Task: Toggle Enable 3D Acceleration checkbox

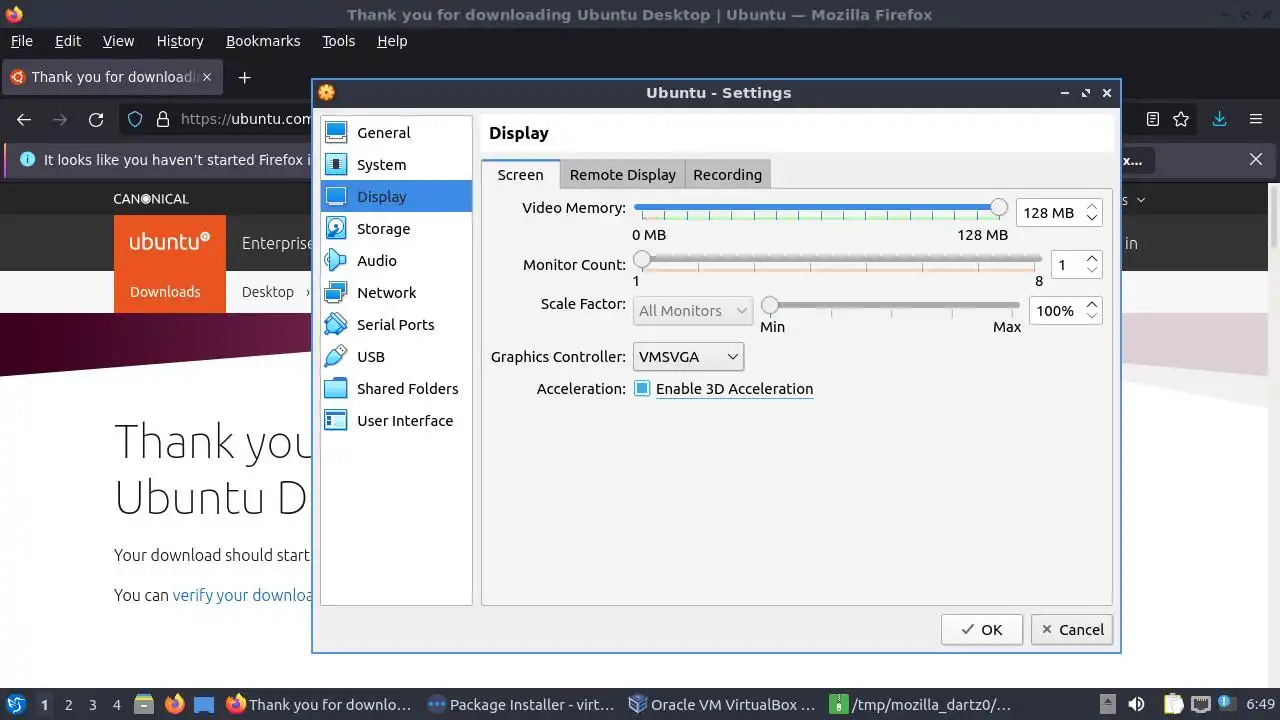Action: click(642, 389)
